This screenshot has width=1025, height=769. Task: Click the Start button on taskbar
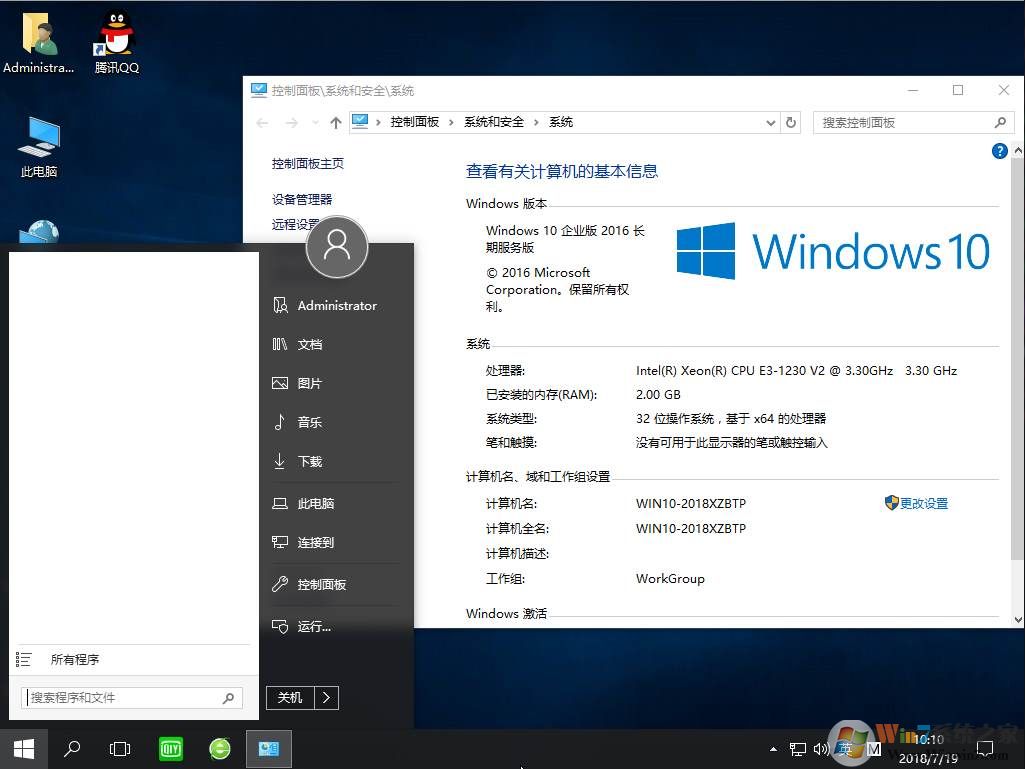click(24, 748)
